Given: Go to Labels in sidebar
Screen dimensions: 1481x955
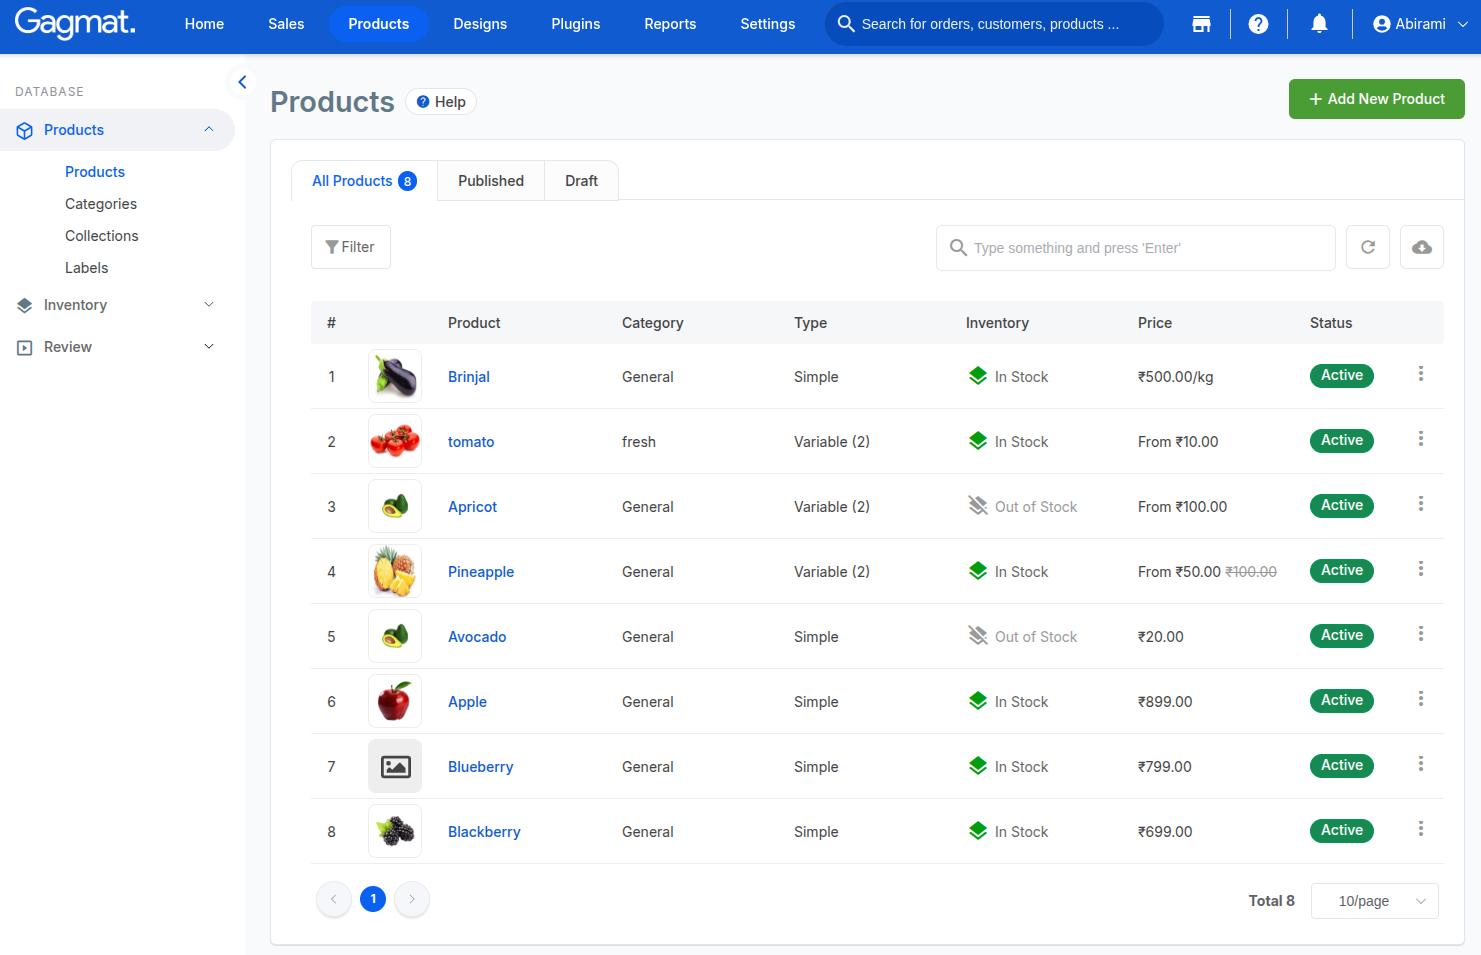Looking at the screenshot, I should 87,268.
